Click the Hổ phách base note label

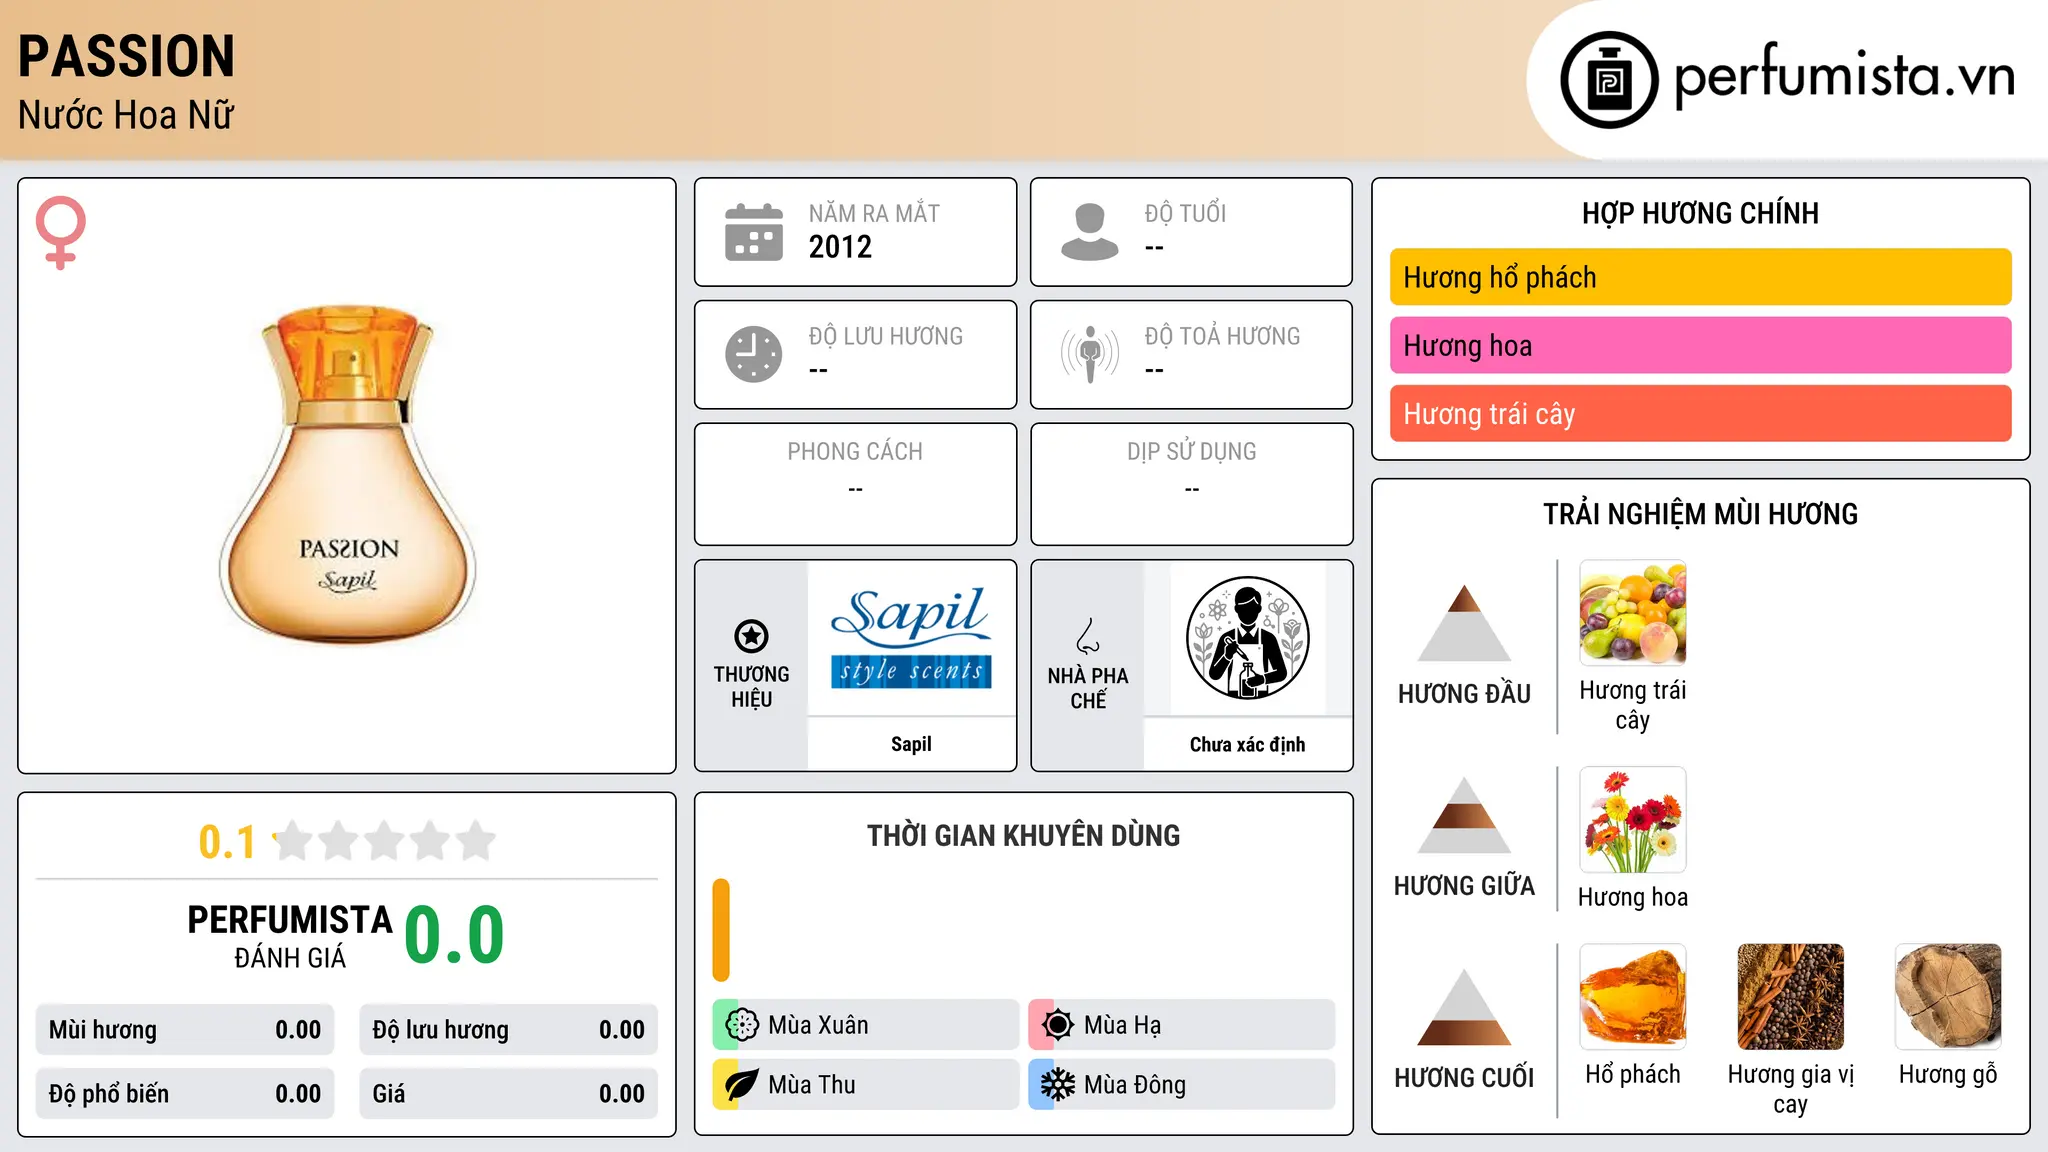pyautogui.click(x=1633, y=1074)
